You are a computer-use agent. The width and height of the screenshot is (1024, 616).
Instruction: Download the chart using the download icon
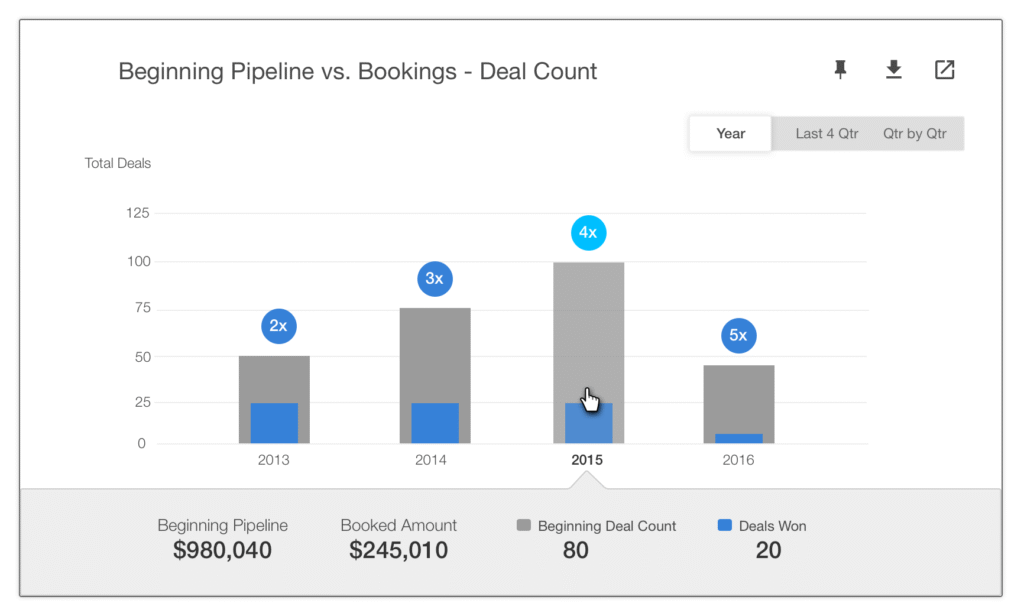coord(893,69)
